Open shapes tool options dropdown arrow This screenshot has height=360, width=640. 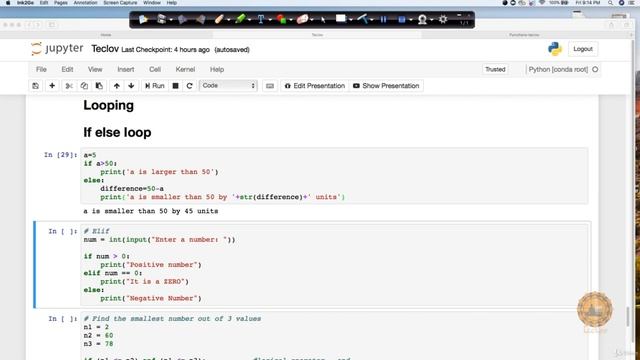coord(291,20)
